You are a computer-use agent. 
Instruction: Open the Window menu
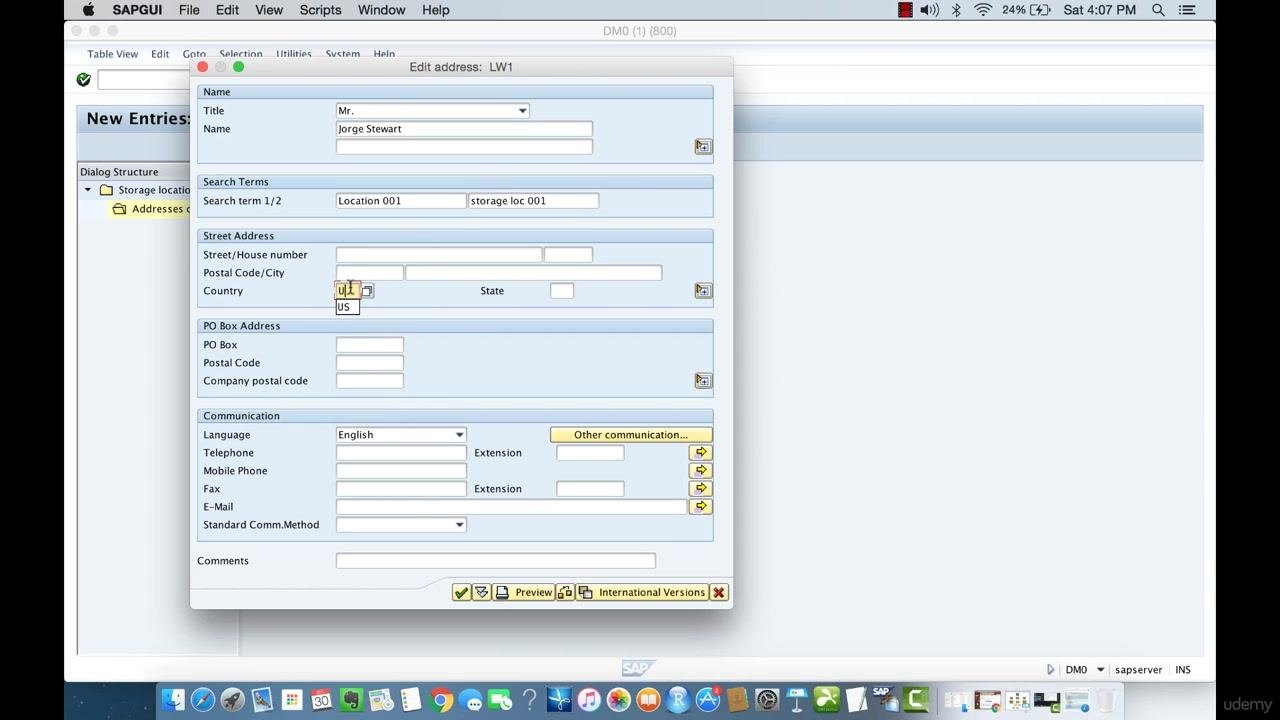point(381,10)
